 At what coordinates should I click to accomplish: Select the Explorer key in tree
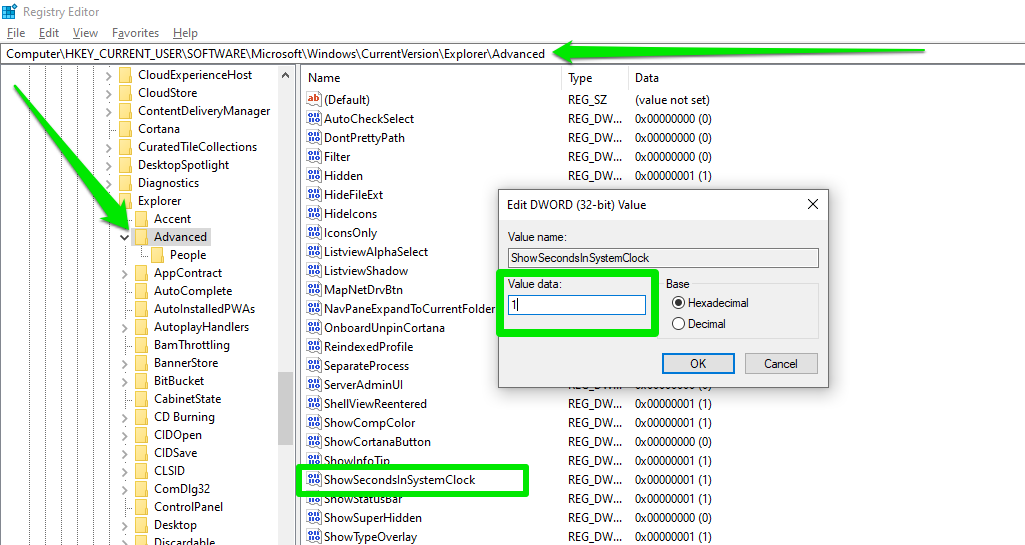click(x=160, y=201)
